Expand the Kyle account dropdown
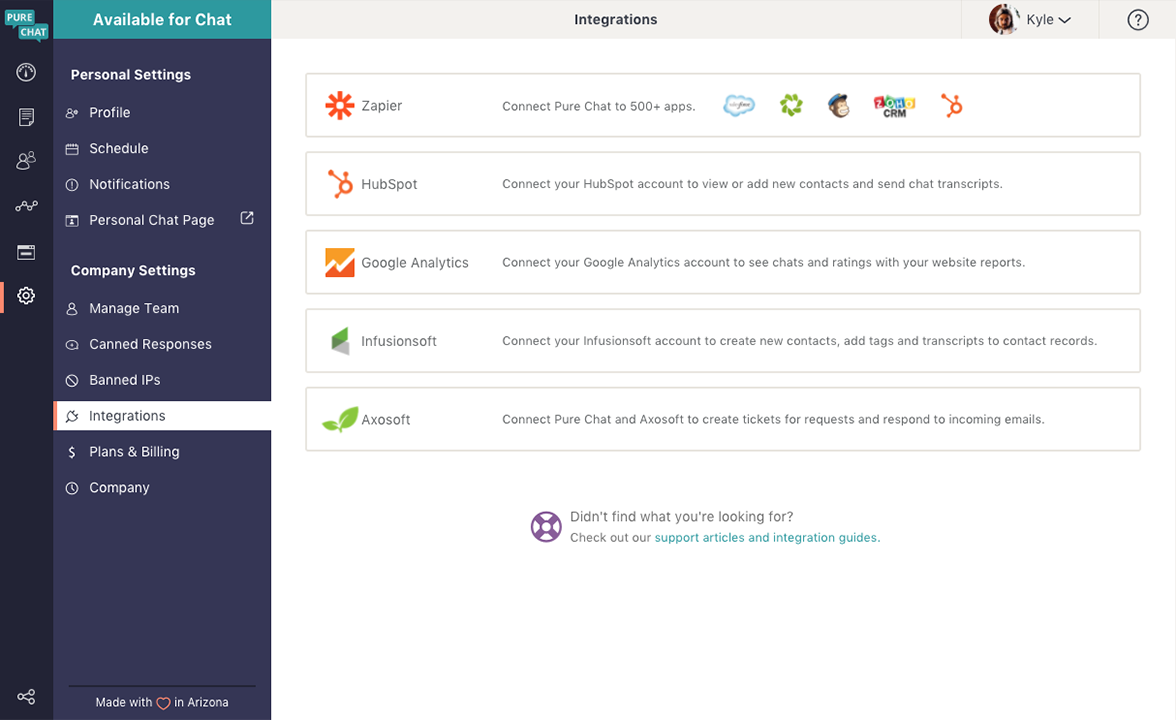 click(1048, 20)
